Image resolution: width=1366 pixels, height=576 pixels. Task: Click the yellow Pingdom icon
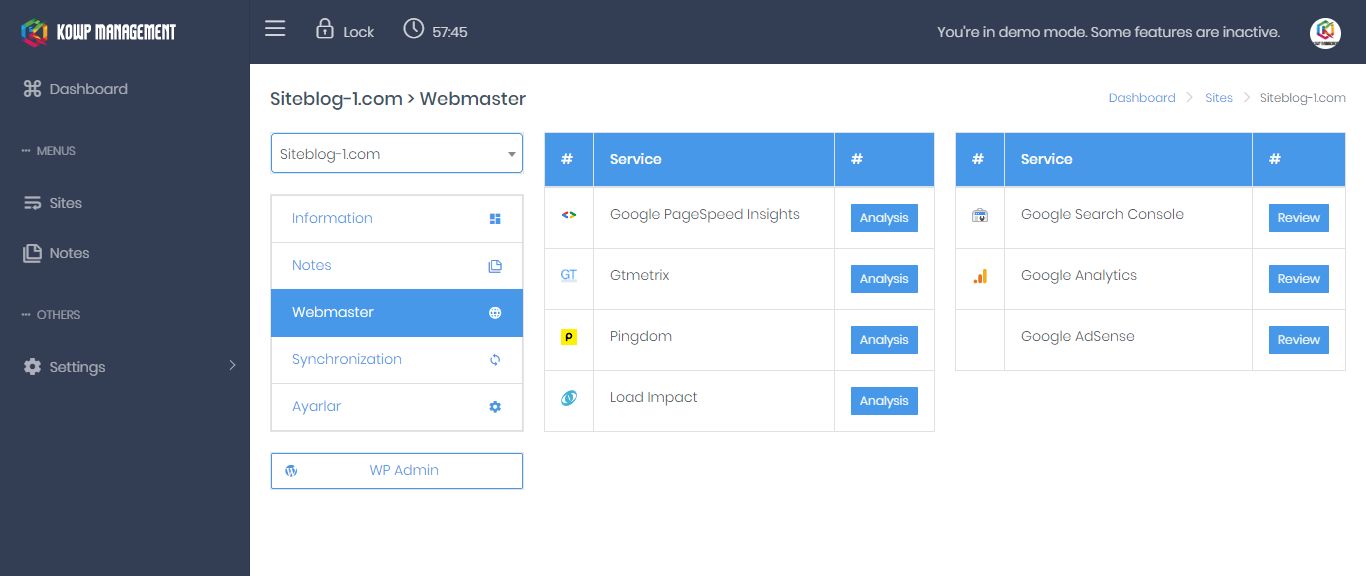(x=569, y=337)
